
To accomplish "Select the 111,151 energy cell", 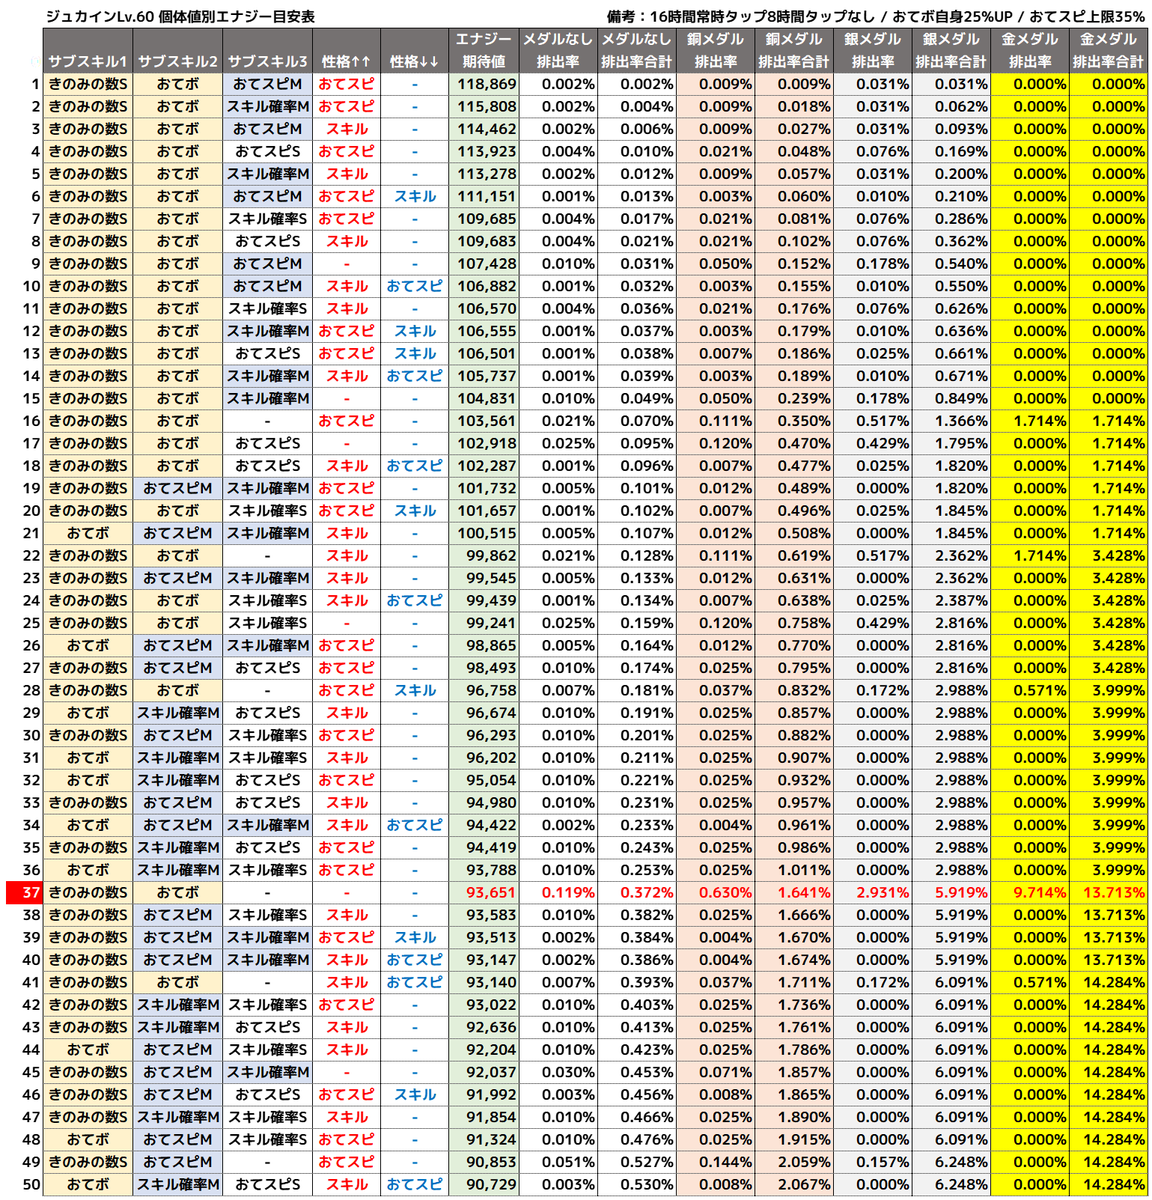I will pyautogui.click(x=484, y=196).
